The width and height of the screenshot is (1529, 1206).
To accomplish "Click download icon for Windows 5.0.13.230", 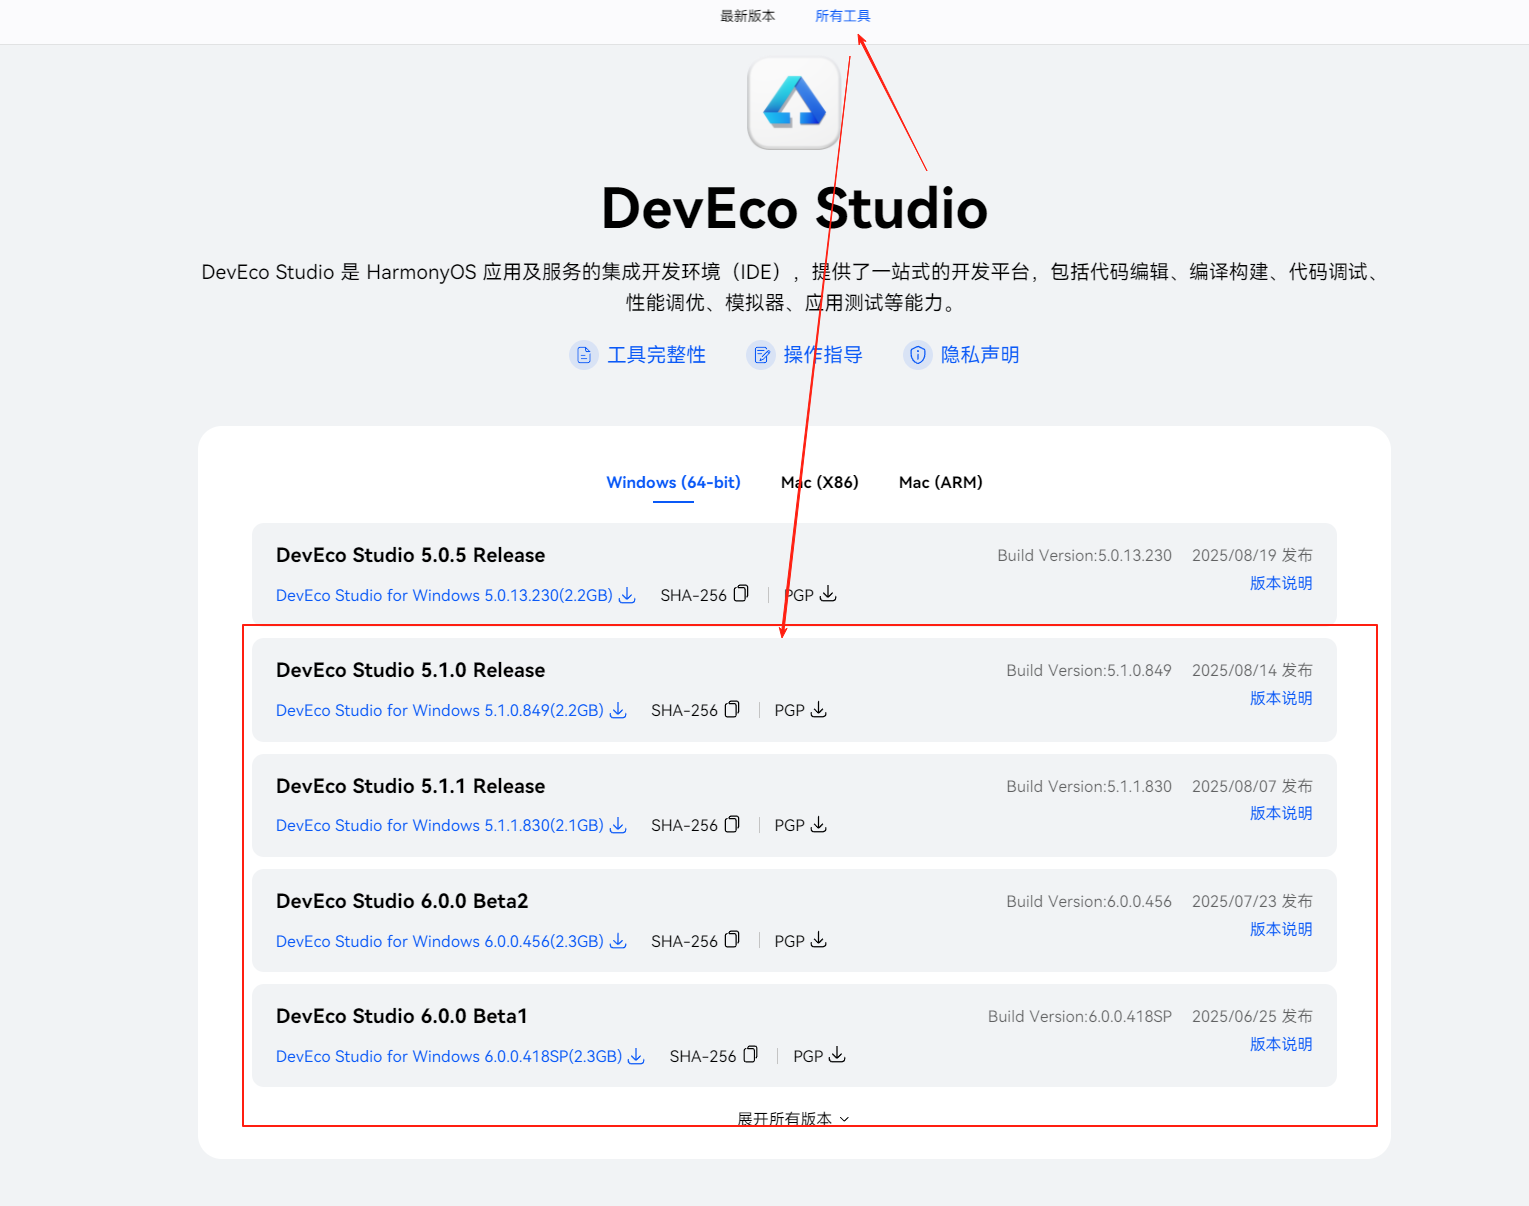I will [x=627, y=595].
